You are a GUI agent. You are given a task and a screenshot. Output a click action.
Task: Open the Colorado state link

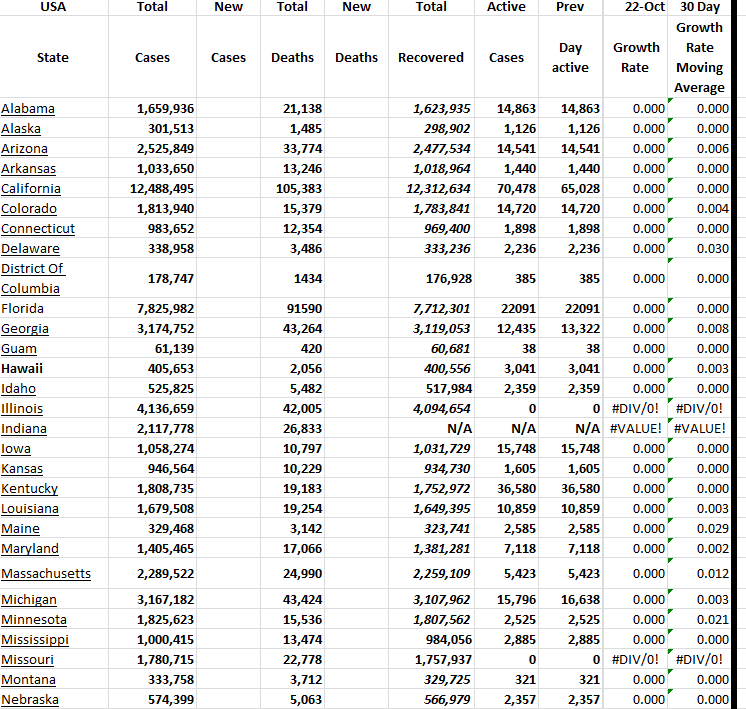coord(29,209)
